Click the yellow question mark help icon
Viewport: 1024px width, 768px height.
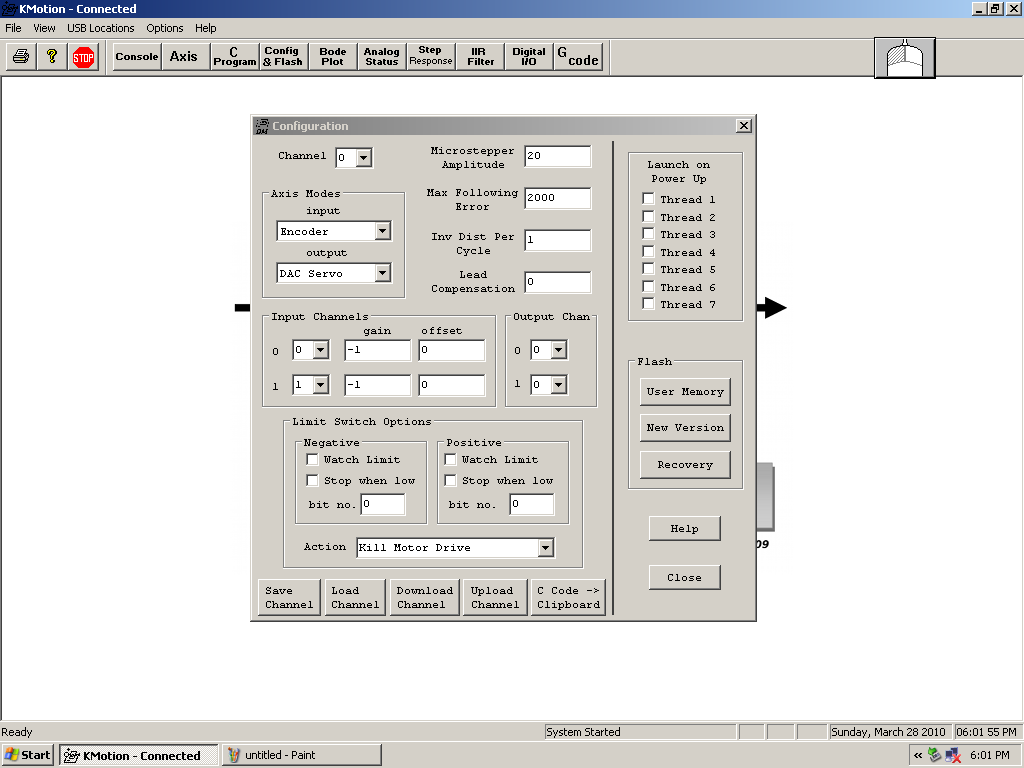[x=52, y=57]
